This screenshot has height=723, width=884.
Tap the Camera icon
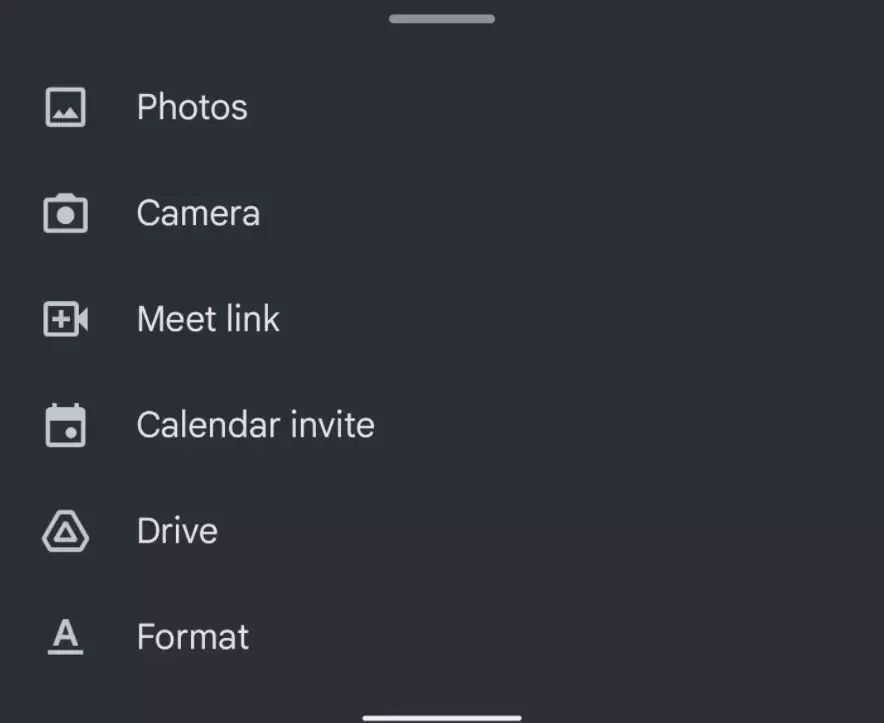coord(66,214)
